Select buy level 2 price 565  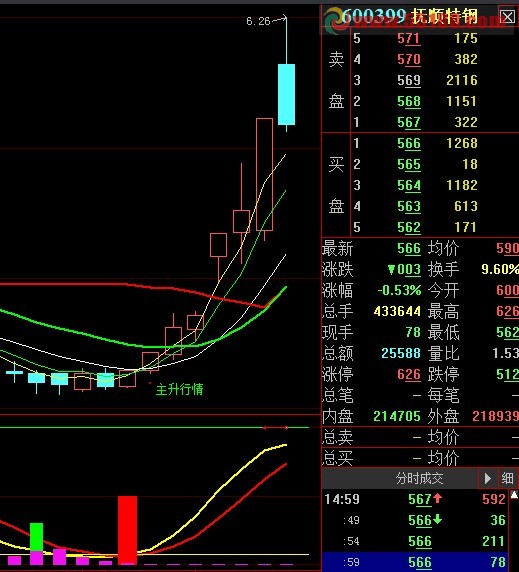pyautogui.click(x=409, y=165)
